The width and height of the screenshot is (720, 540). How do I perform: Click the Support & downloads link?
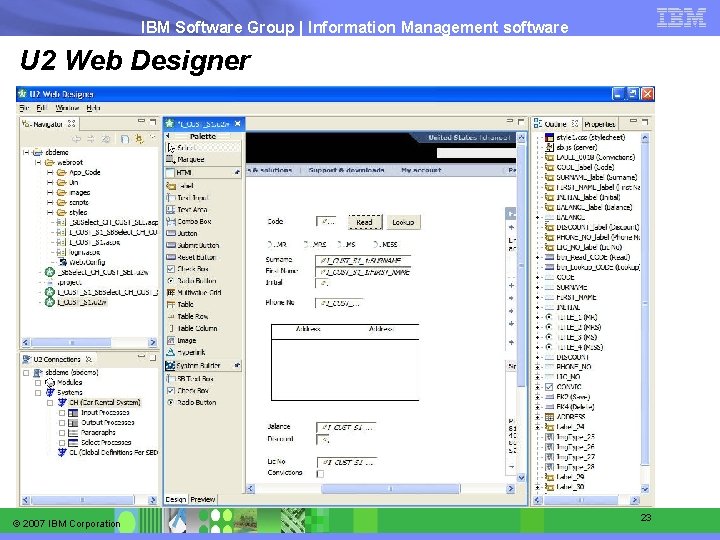click(x=346, y=170)
